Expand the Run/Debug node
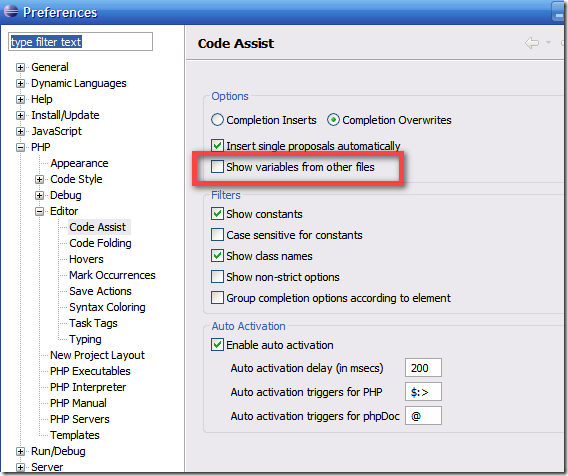Image resolution: width=568 pixels, height=476 pixels. pyautogui.click(x=20, y=451)
